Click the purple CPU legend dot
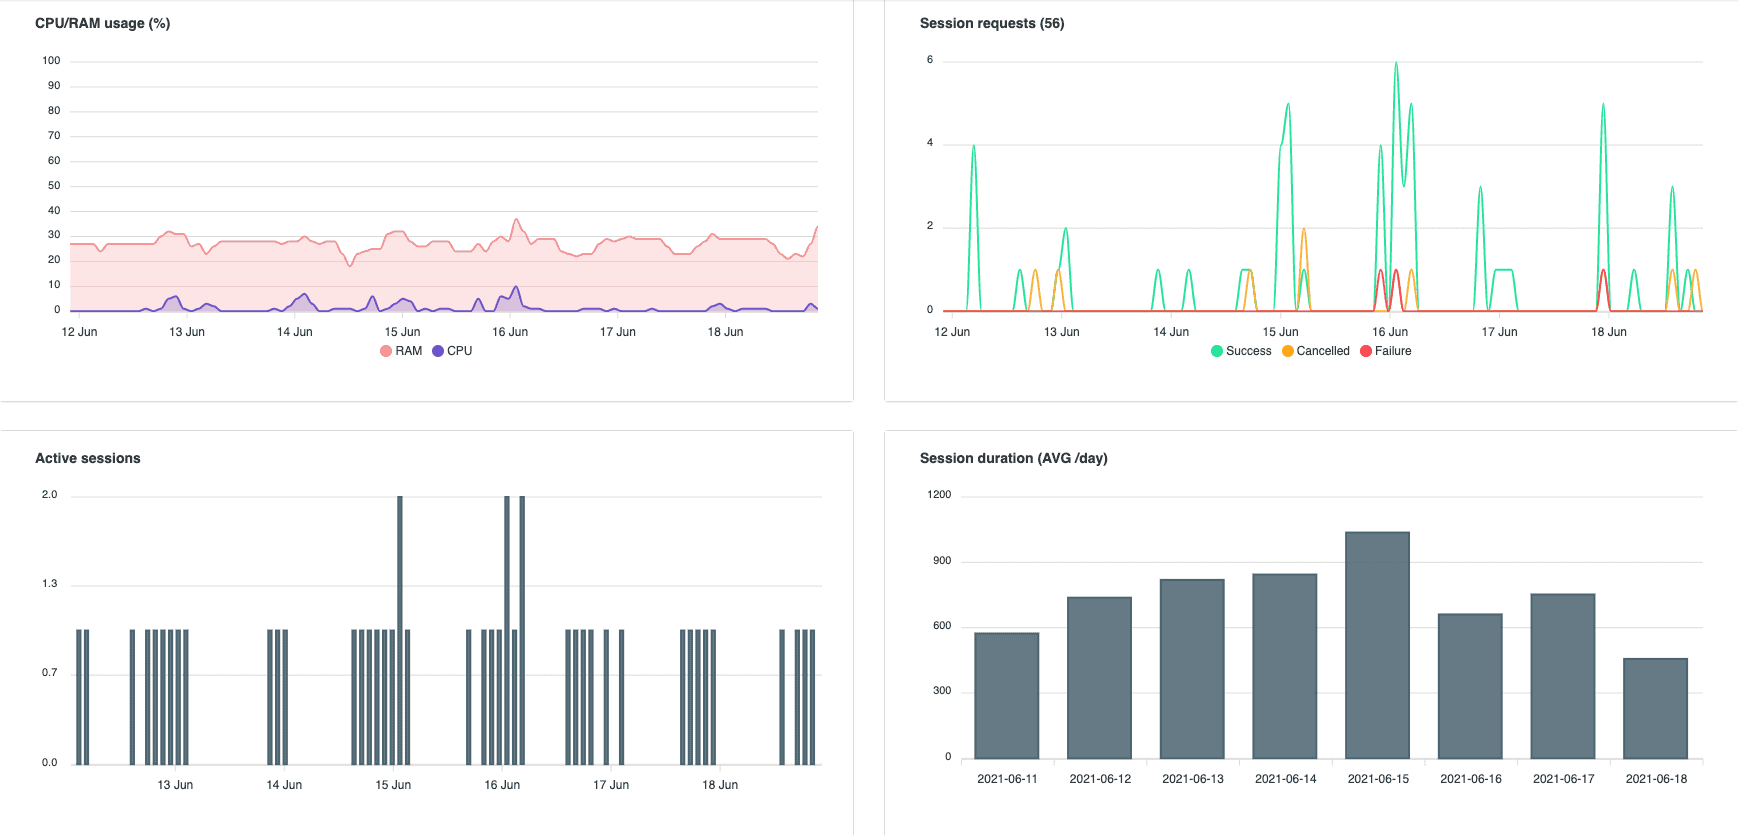 438,351
